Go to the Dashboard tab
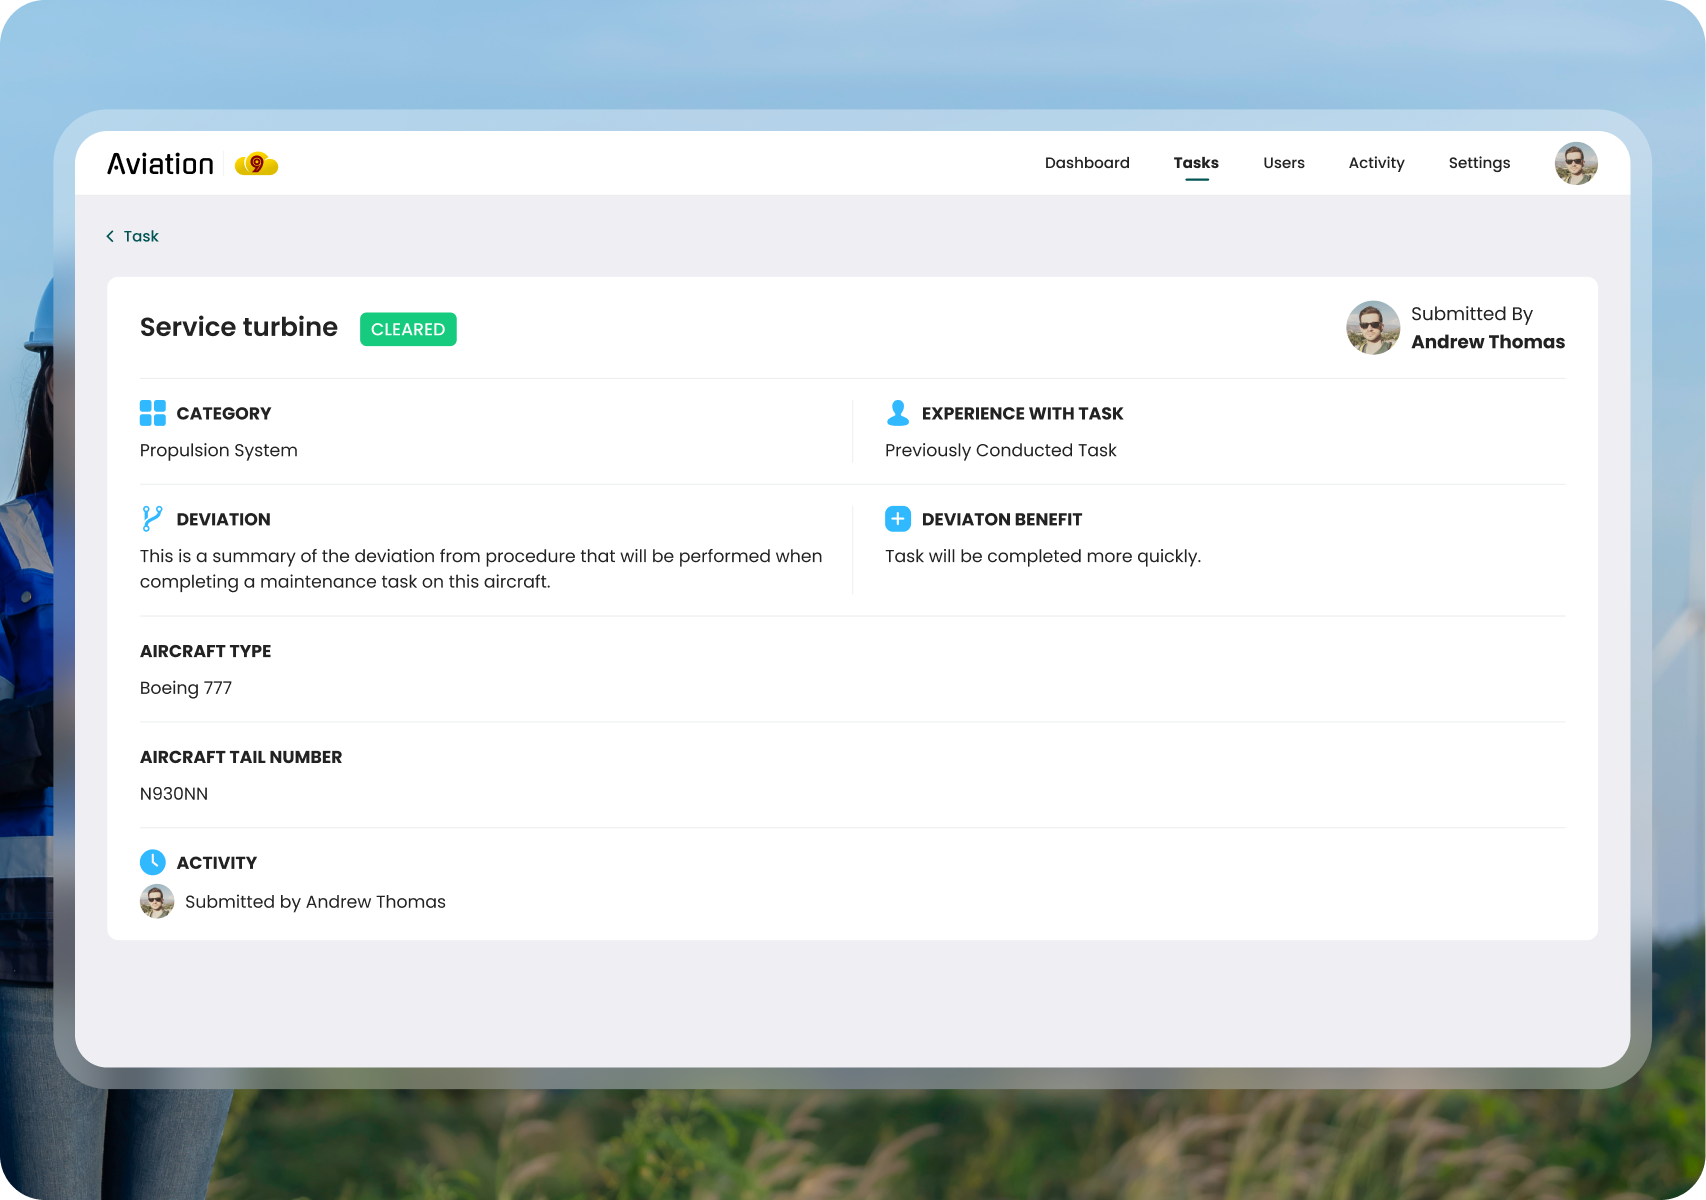Image resolution: width=1706 pixels, height=1200 pixels. coord(1087,163)
